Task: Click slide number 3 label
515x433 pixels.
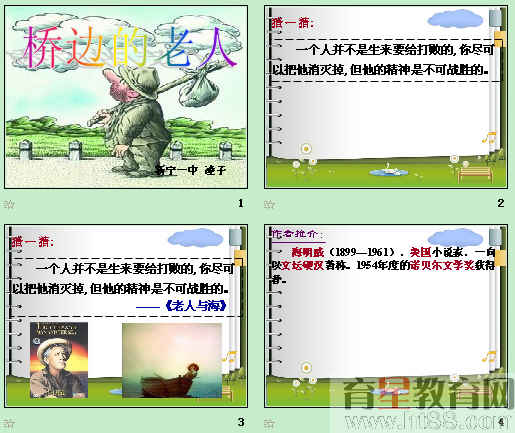Action: pos(241,422)
